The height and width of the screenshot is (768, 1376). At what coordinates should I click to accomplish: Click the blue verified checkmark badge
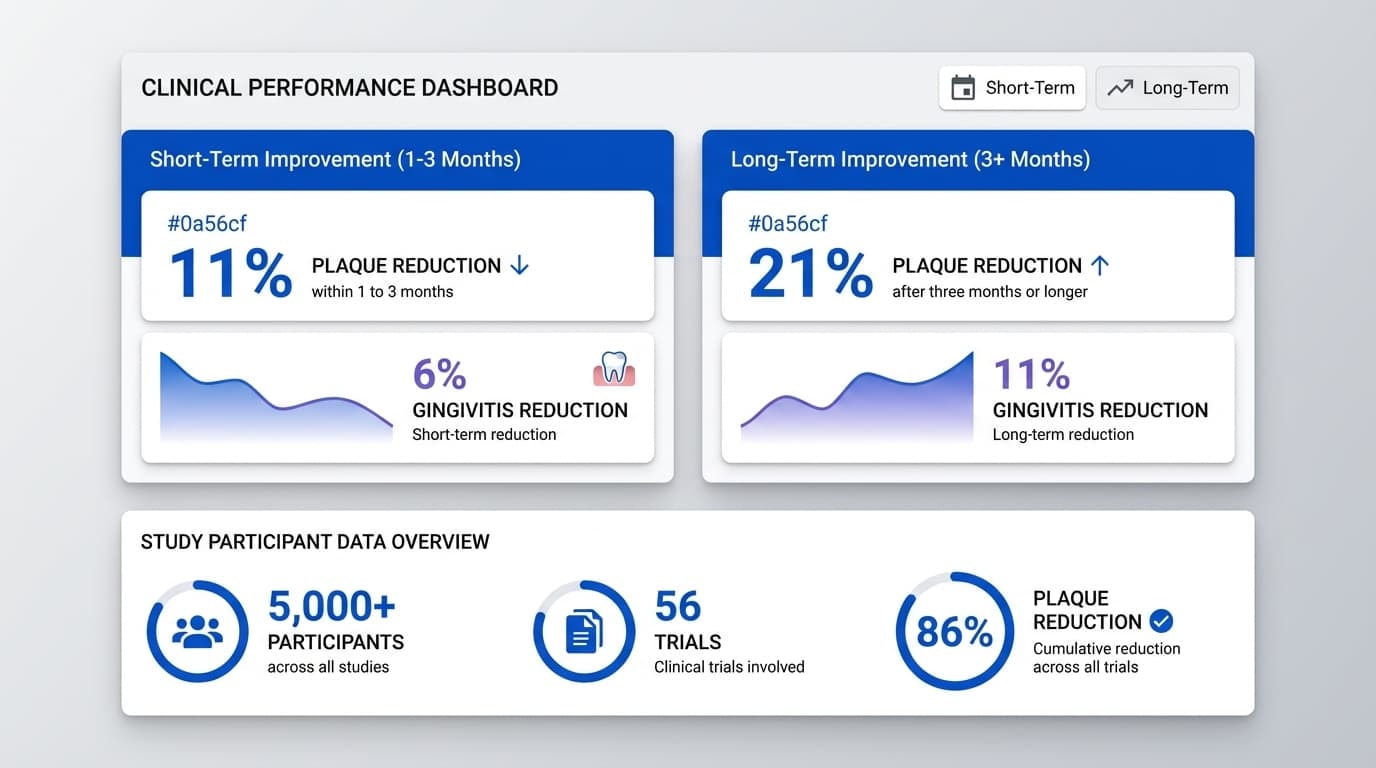(1160, 621)
